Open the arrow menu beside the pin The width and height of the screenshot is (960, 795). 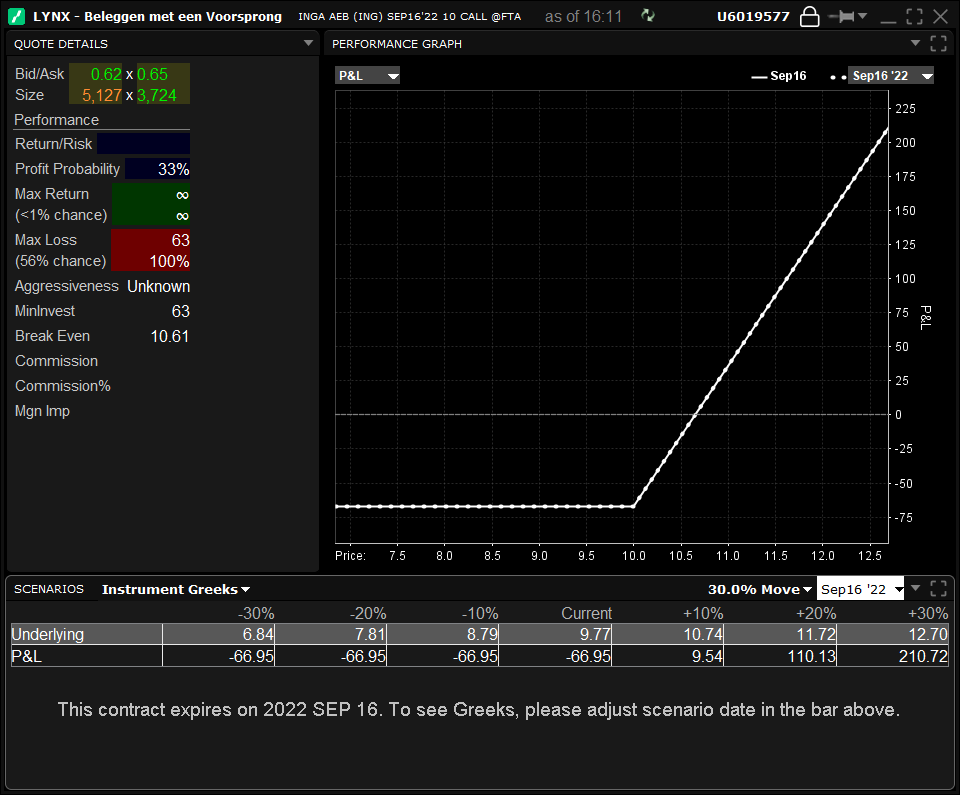click(x=863, y=16)
